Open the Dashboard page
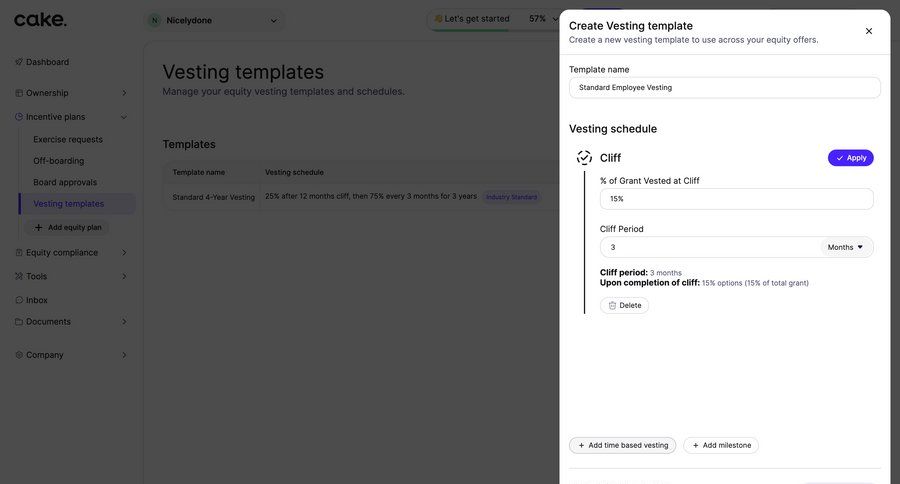This screenshot has width=900, height=484. [x=47, y=62]
